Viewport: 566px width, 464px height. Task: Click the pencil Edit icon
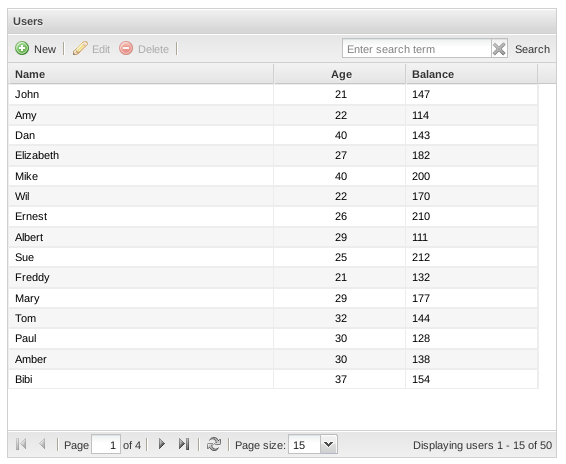coord(80,48)
